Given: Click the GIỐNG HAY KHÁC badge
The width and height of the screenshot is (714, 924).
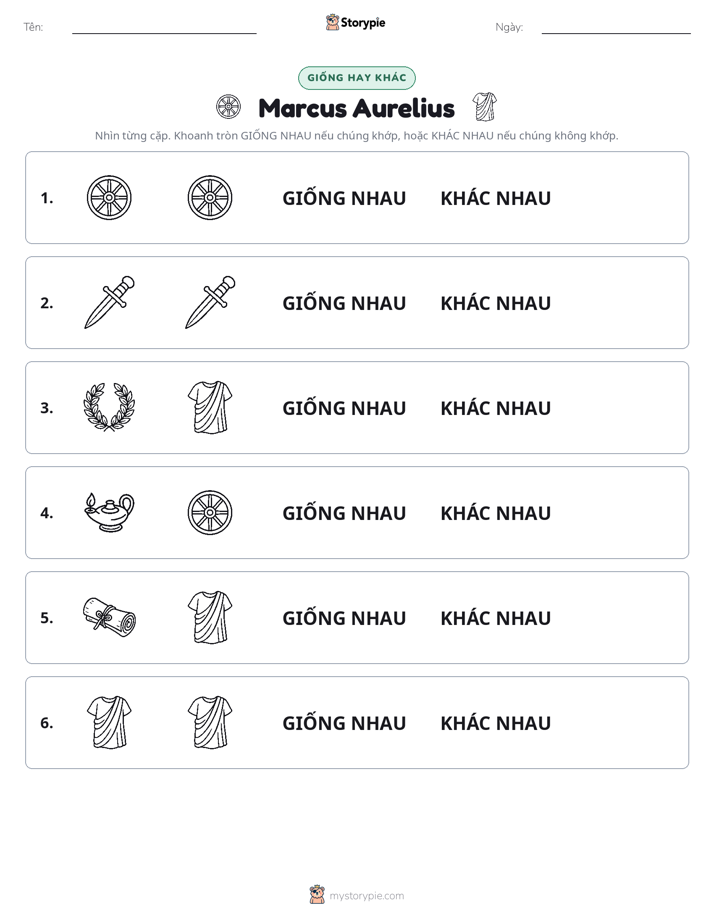Looking at the screenshot, I should (x=356, y=78).
